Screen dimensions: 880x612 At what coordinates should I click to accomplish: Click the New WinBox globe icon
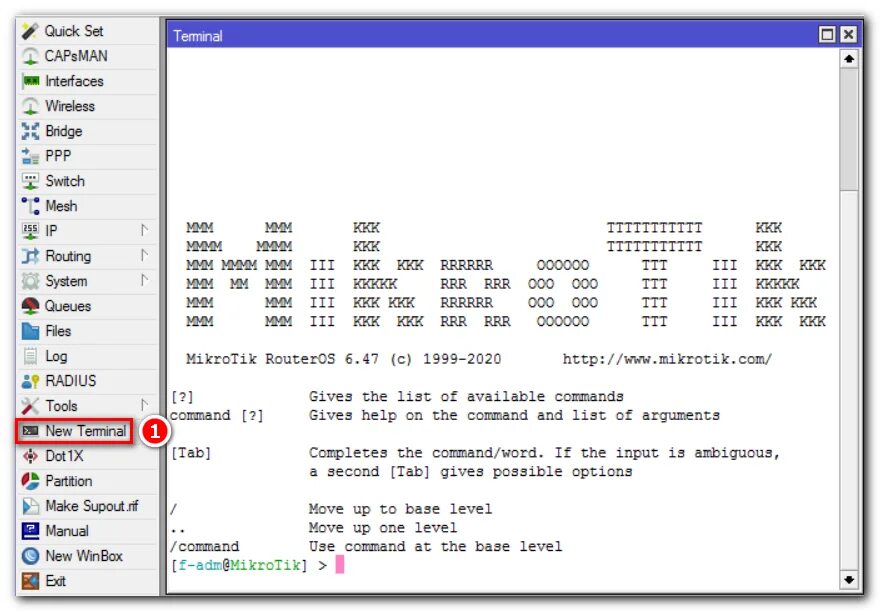(30, 556)
